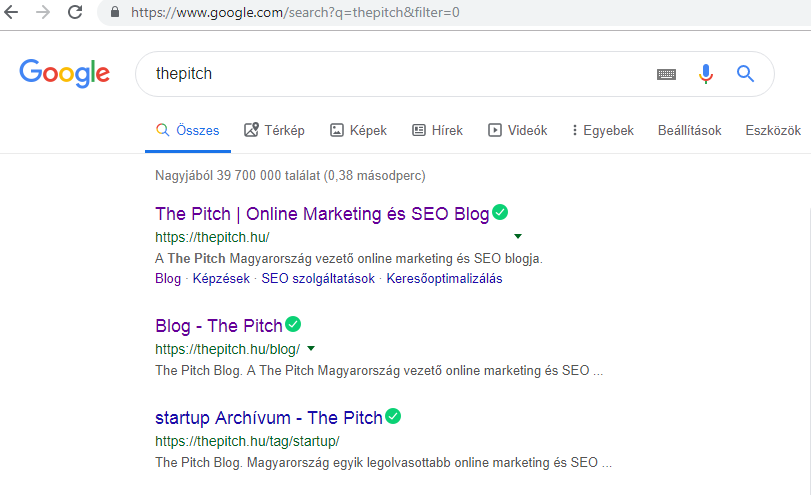Switch to the Képek tab

pos(358,130)
